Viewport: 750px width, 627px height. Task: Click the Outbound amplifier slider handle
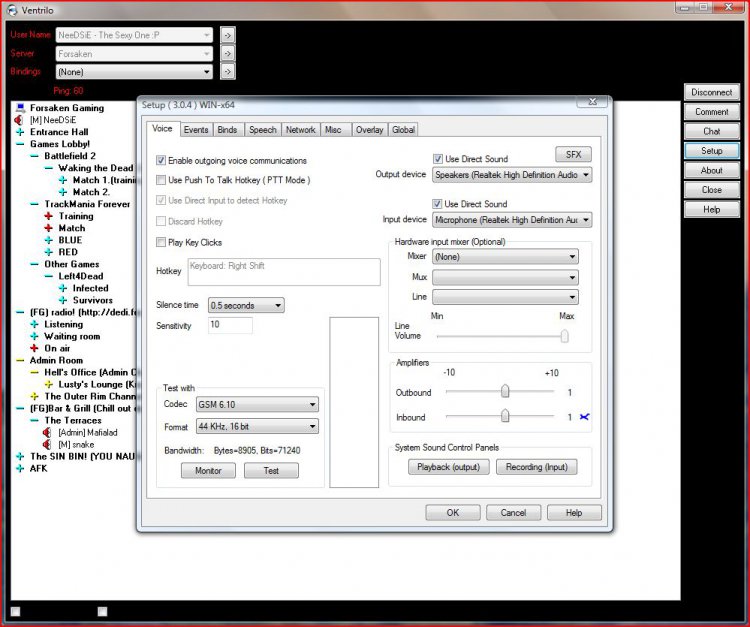click(x=505, y=391)
